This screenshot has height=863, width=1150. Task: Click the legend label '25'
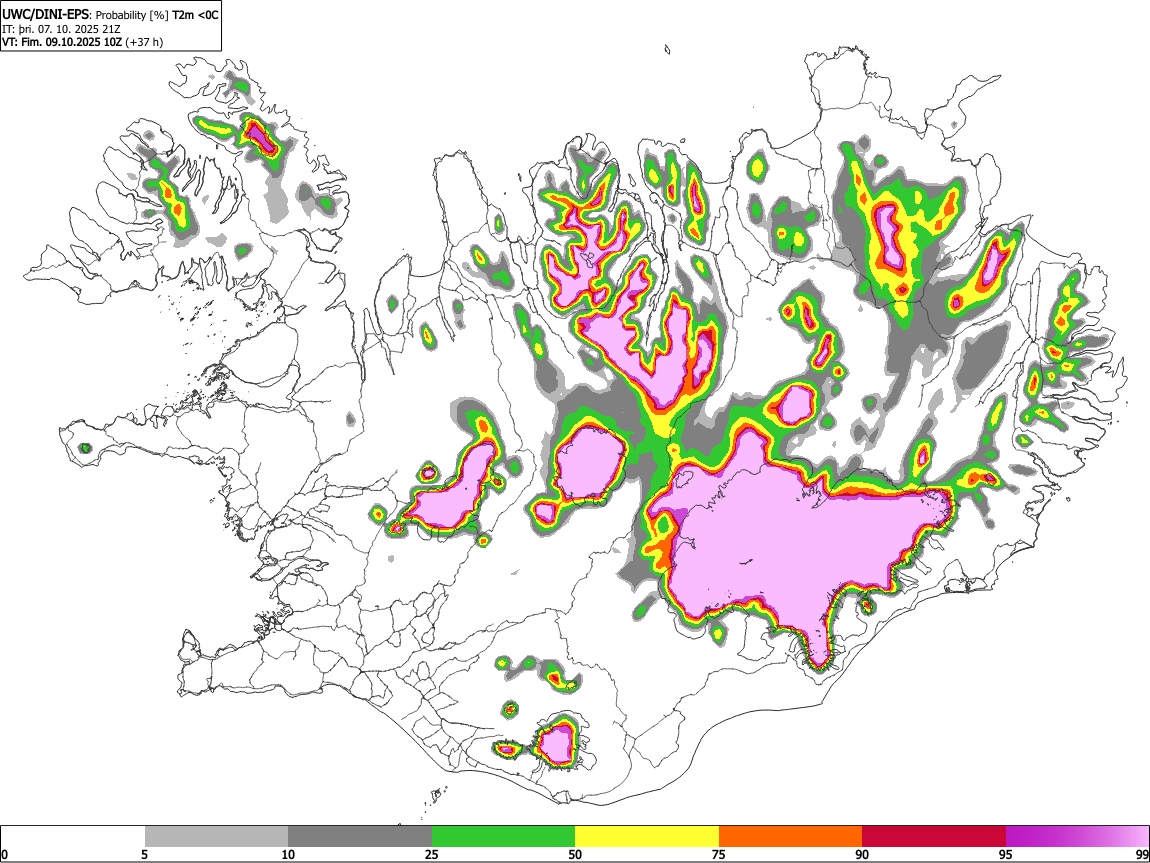click(432, 855)
